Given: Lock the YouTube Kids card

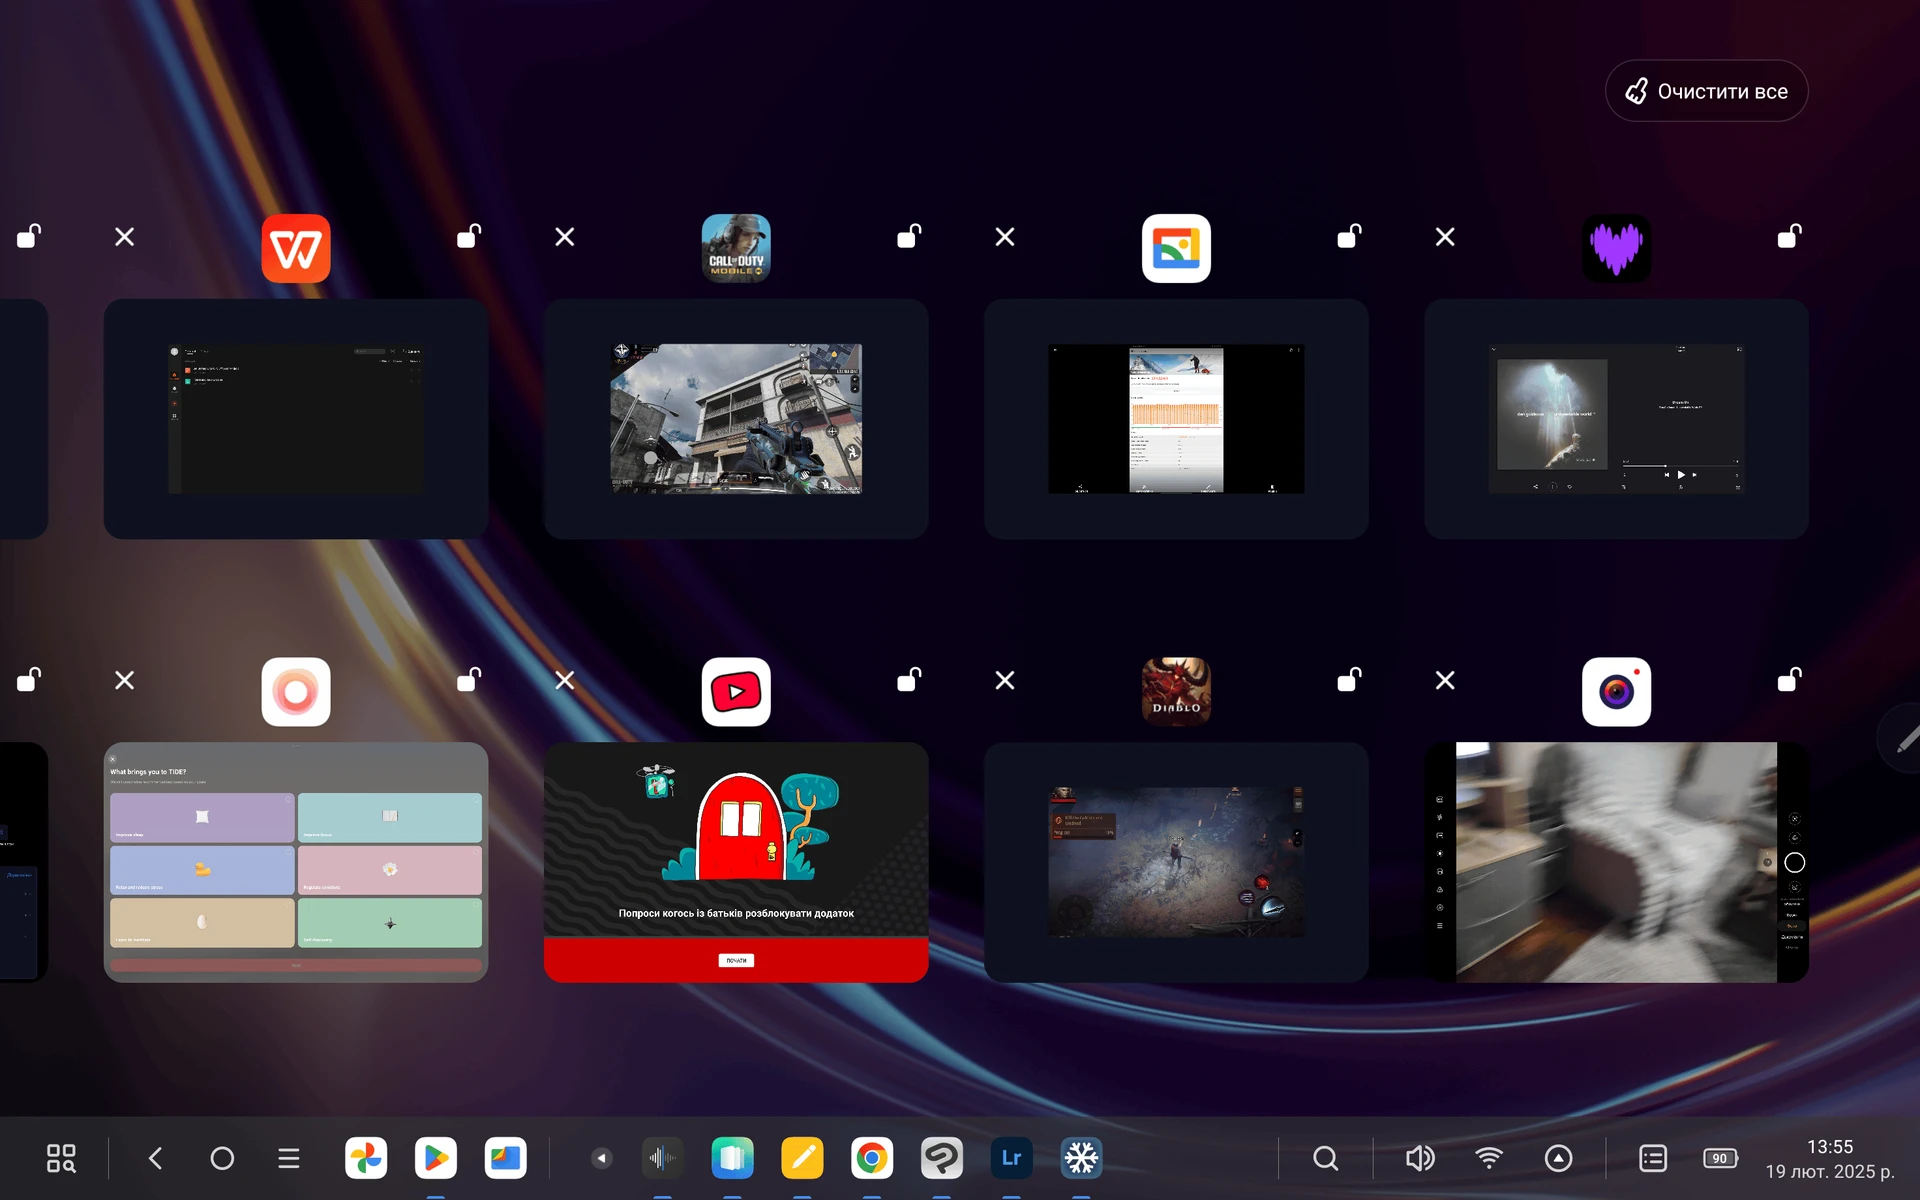Looking at the screenshot, I should tap(909, 680).
